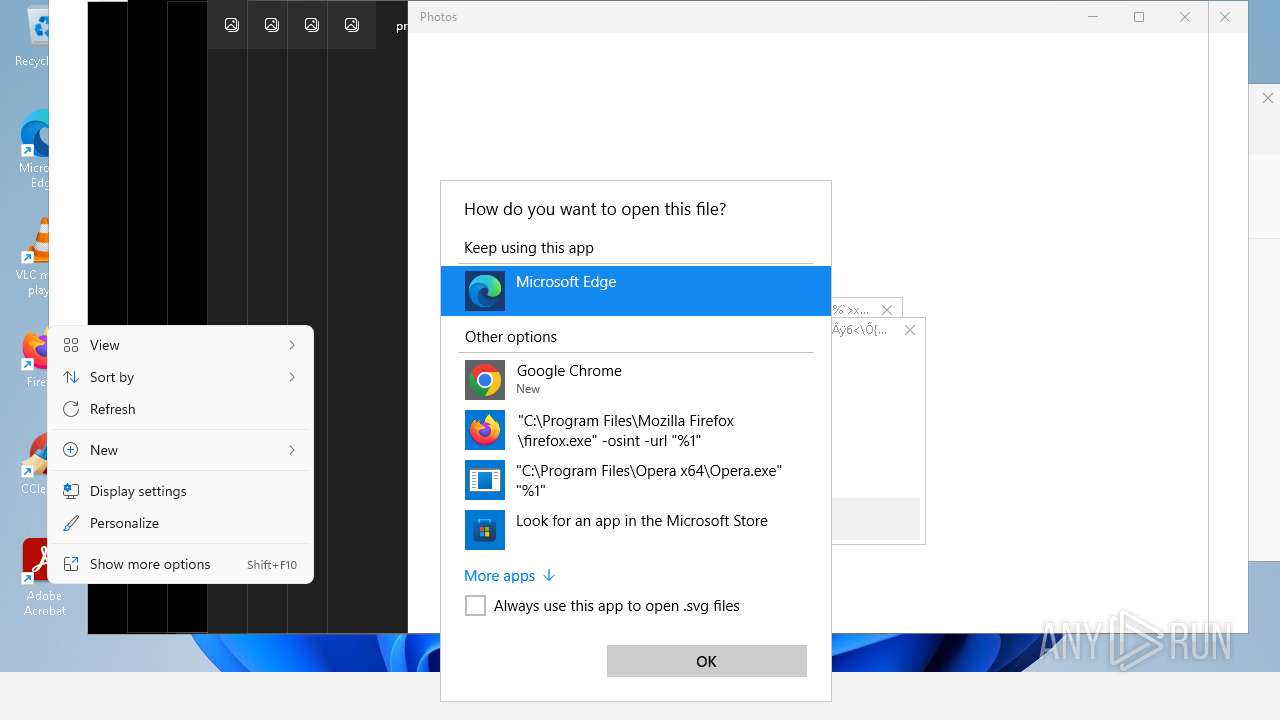
Task: Click Google Chrome text label
Action: coord(569,371)
